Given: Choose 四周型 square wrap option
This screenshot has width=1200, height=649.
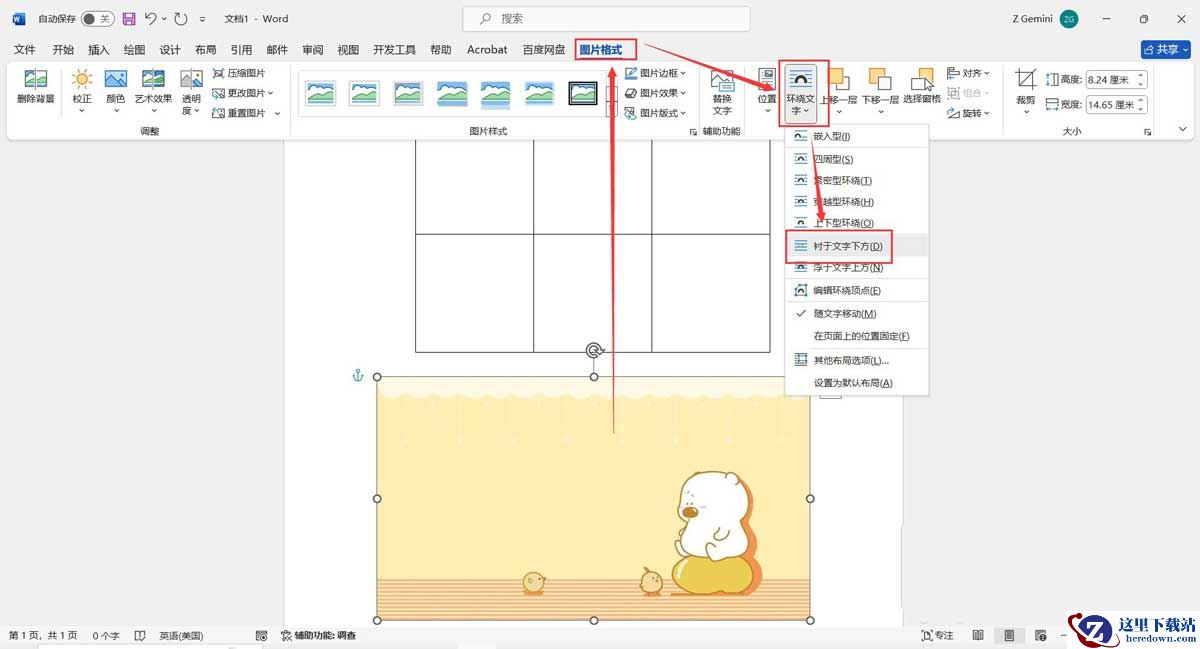Looking at the screenshot, I should 857,159.
